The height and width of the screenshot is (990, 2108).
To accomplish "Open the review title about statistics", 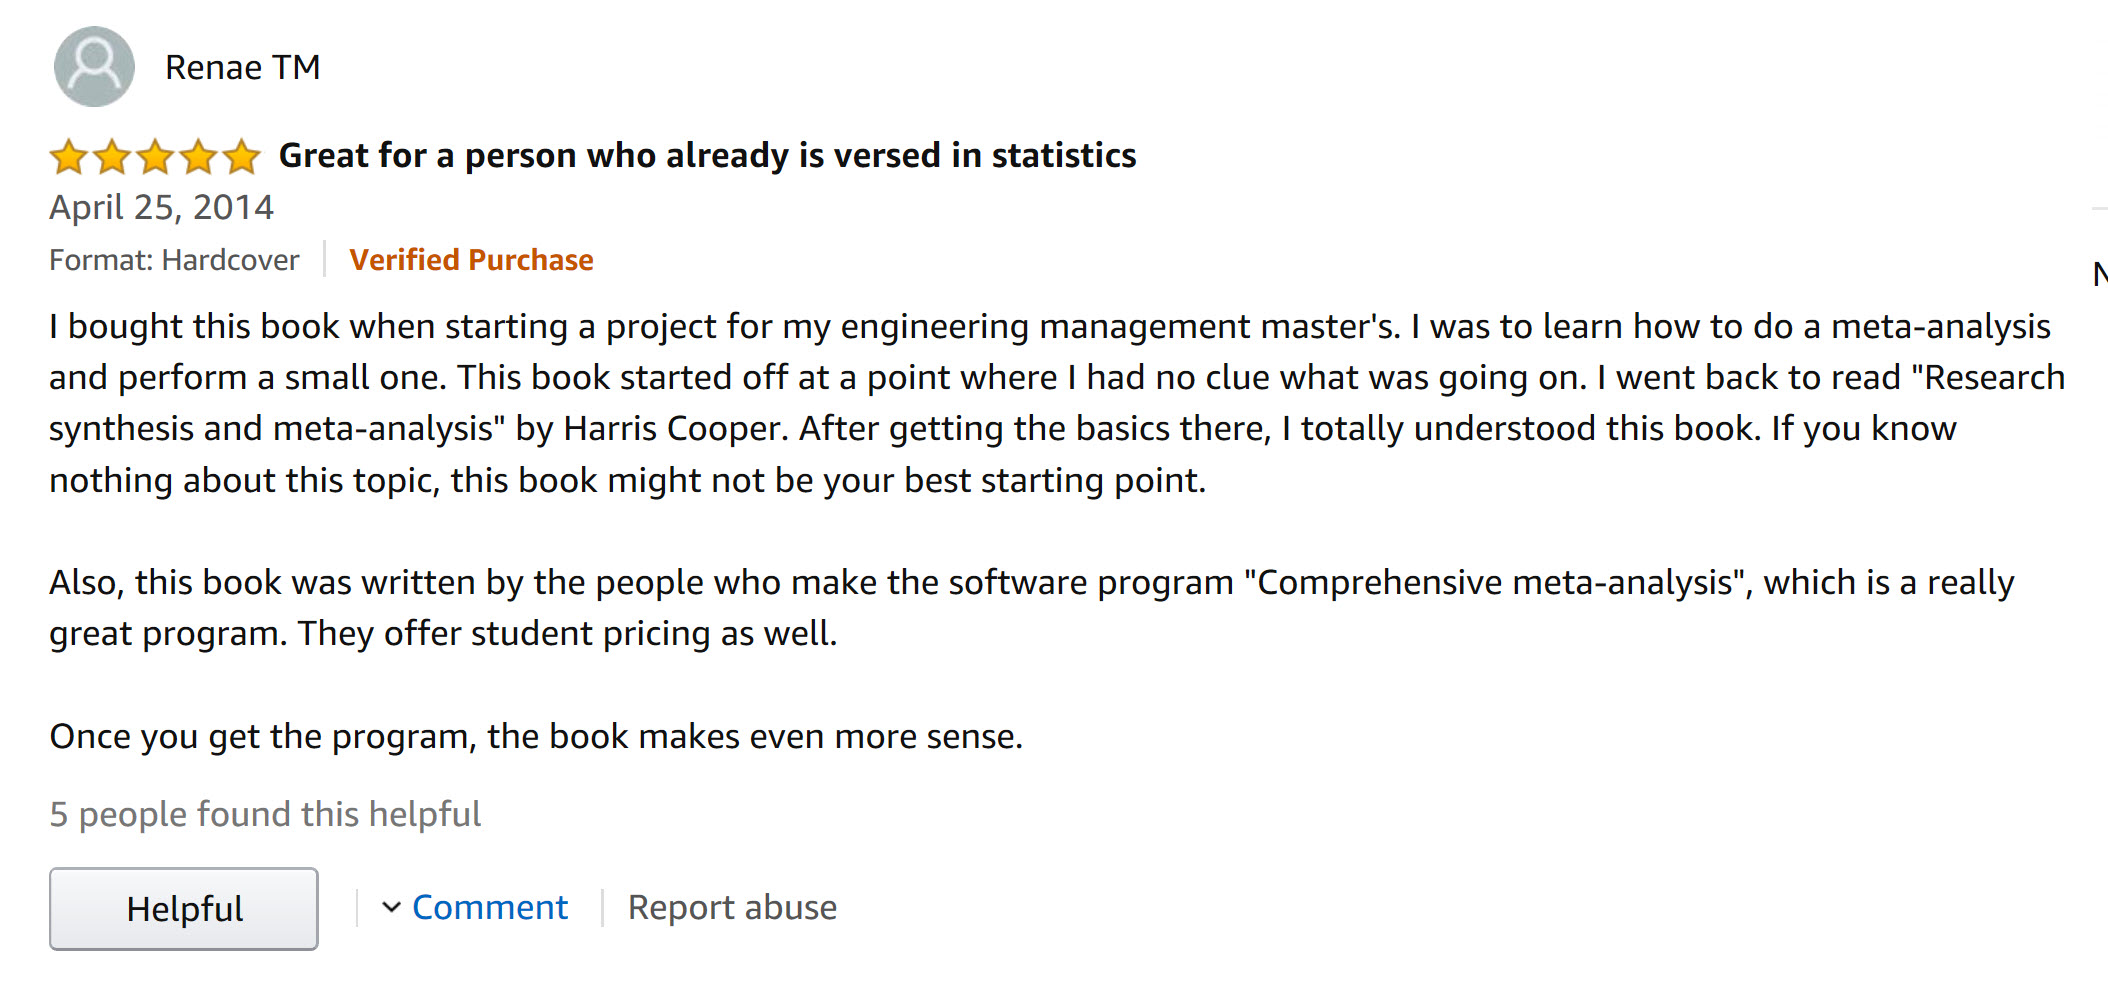I will (707, 156).
